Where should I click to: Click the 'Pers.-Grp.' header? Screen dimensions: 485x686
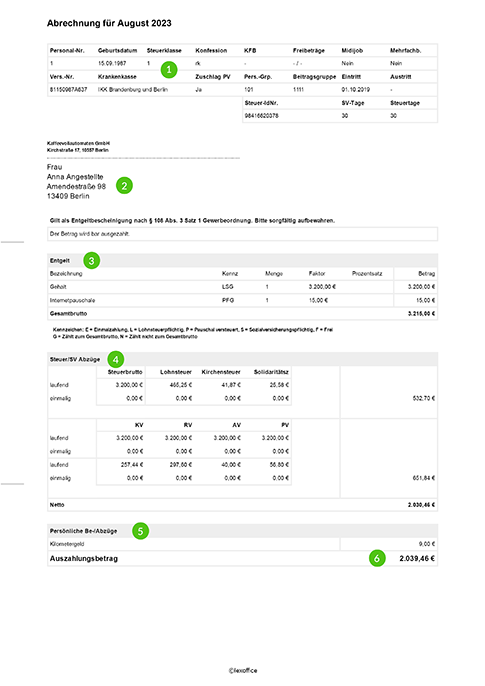(258, 77)
